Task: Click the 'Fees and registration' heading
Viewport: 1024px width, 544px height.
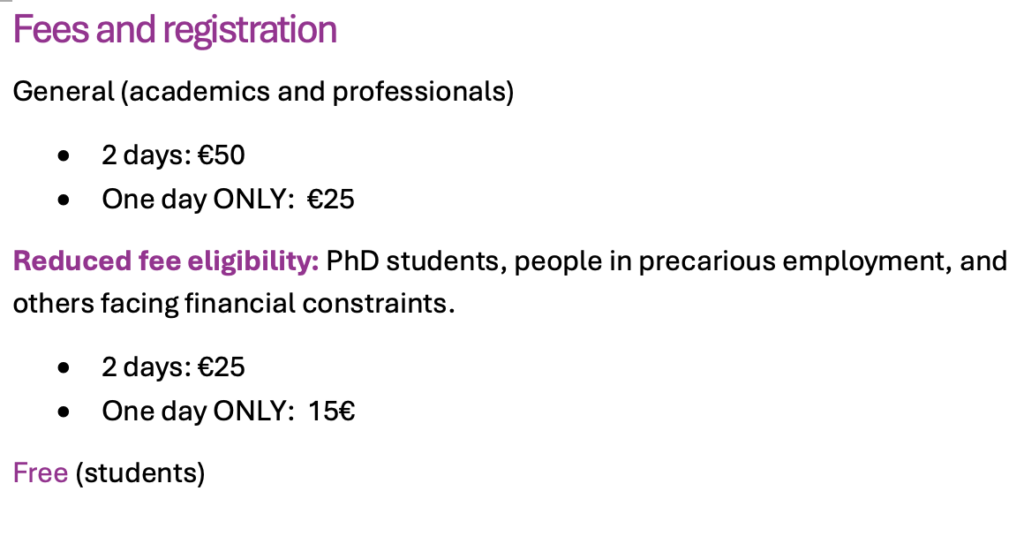Action: pyautogui.click(x=174, y=30)
